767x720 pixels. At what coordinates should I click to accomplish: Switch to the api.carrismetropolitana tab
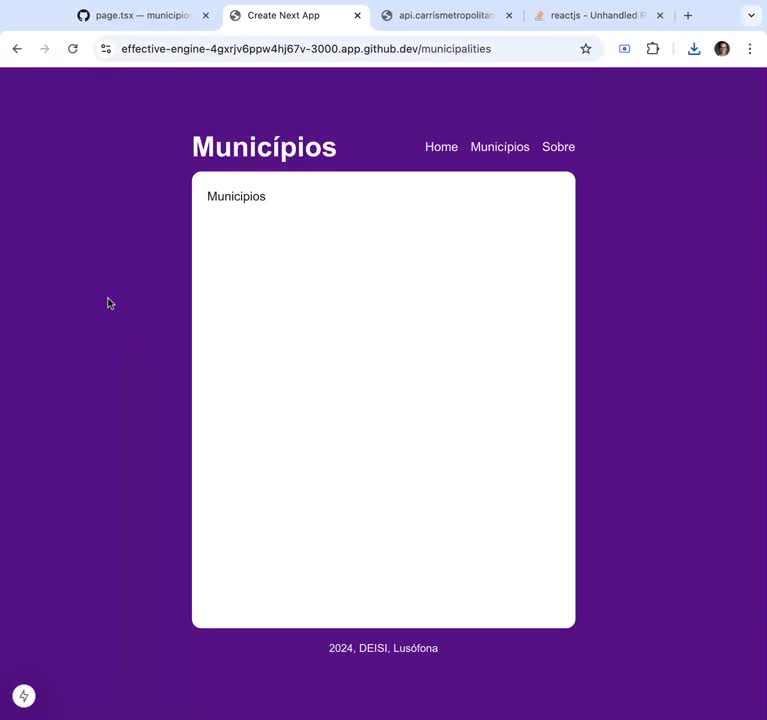[446, 16]
